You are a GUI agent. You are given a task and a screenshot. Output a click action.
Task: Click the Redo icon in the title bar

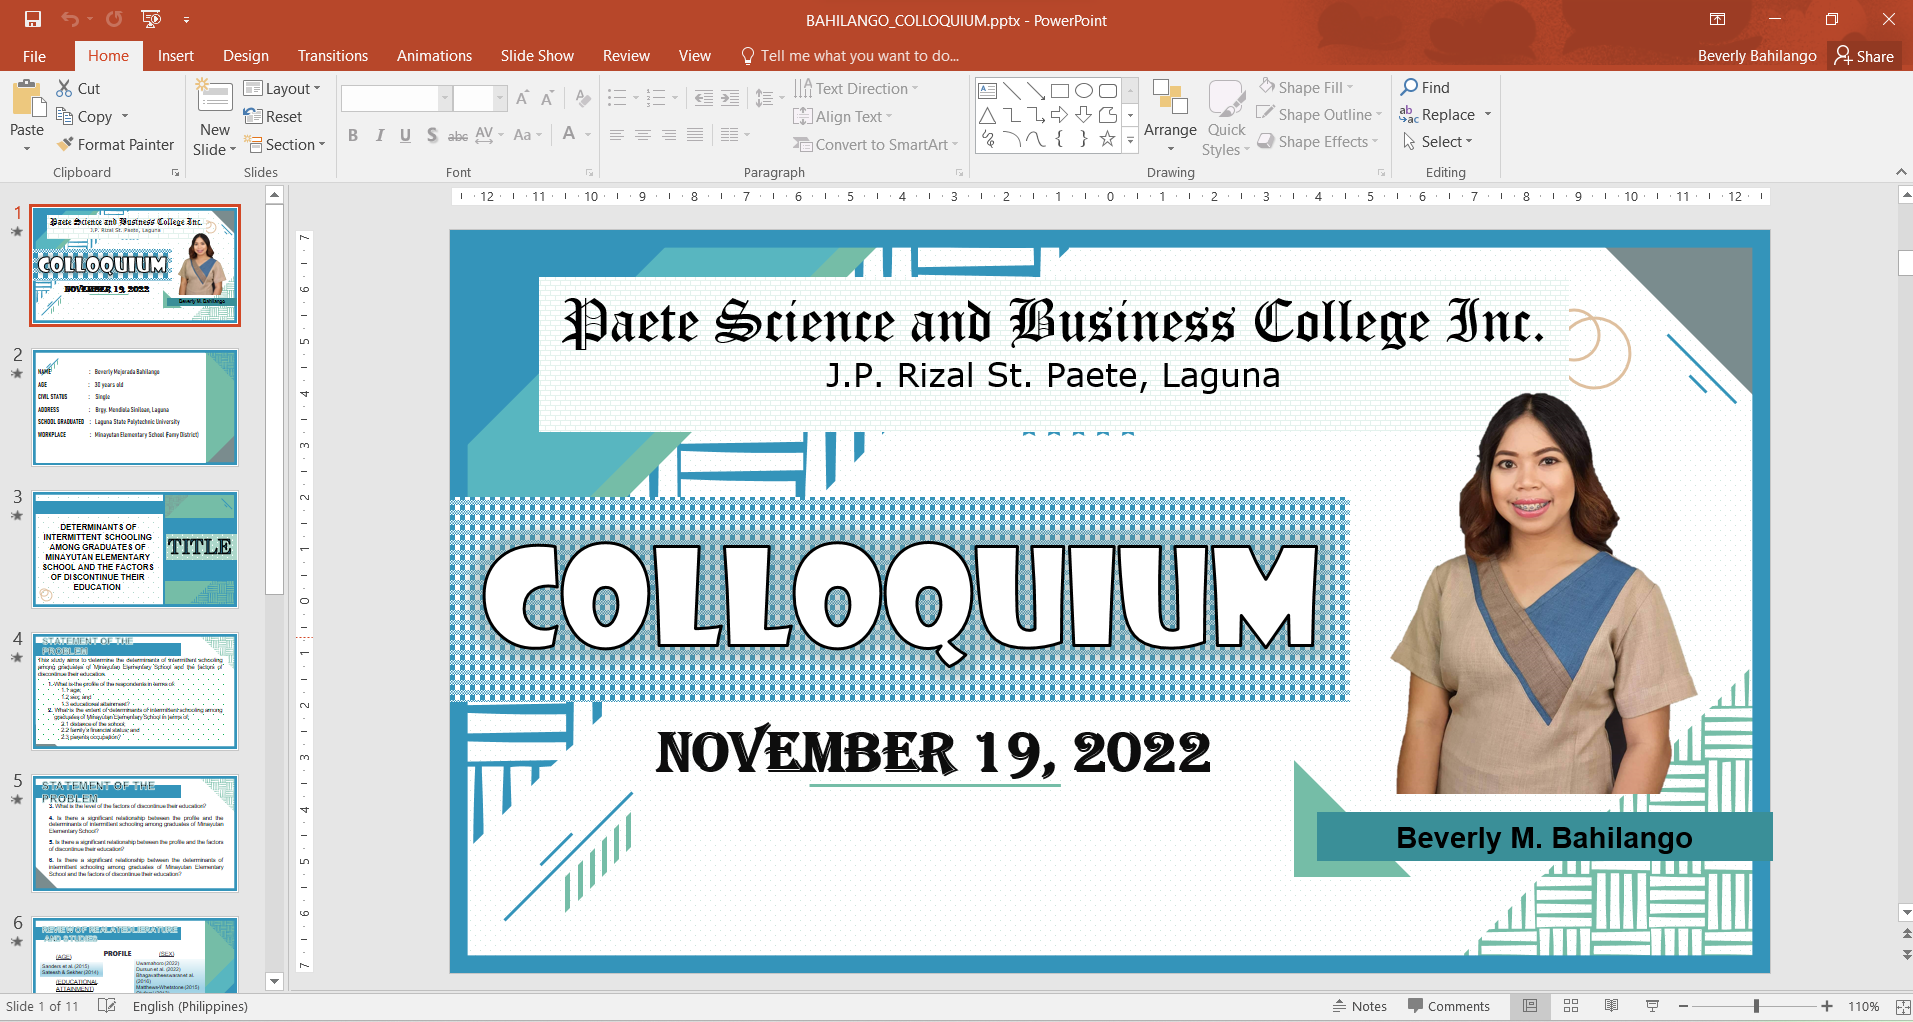(x=114, y=19)
